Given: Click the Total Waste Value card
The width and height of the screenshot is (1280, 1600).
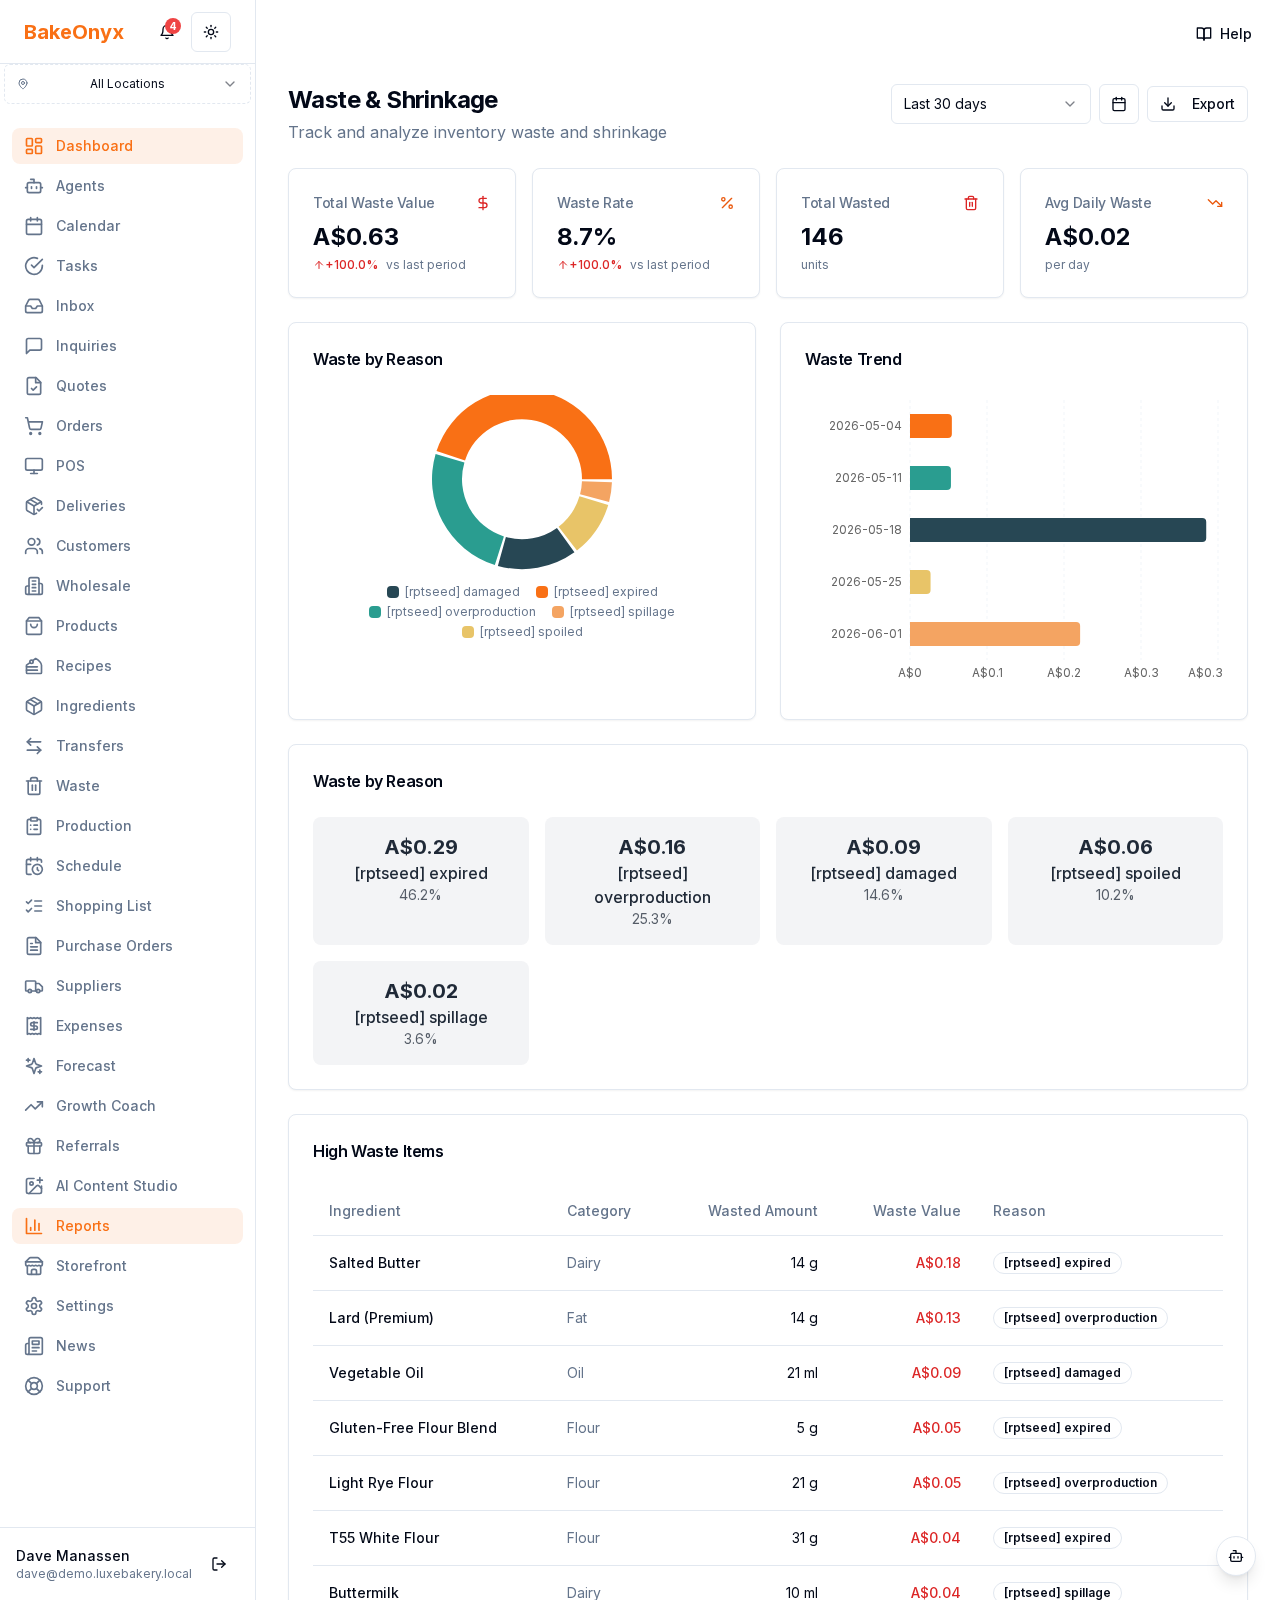Looking at the screenshot, I should tap(402, 233).
